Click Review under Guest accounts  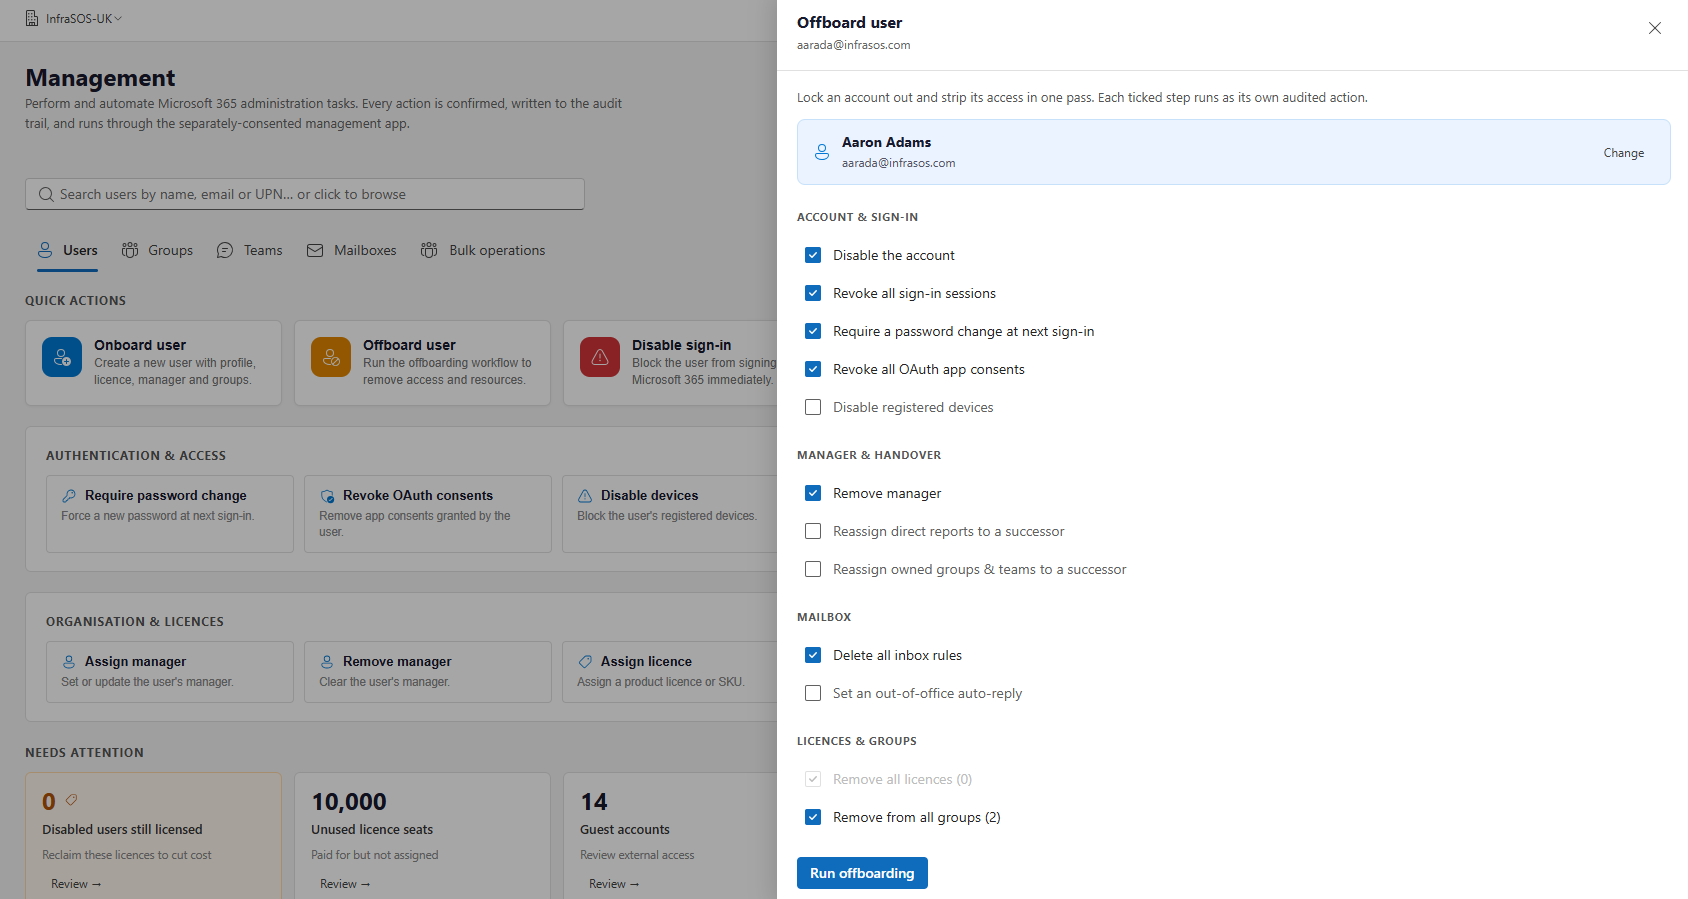[x=614, y=884]
